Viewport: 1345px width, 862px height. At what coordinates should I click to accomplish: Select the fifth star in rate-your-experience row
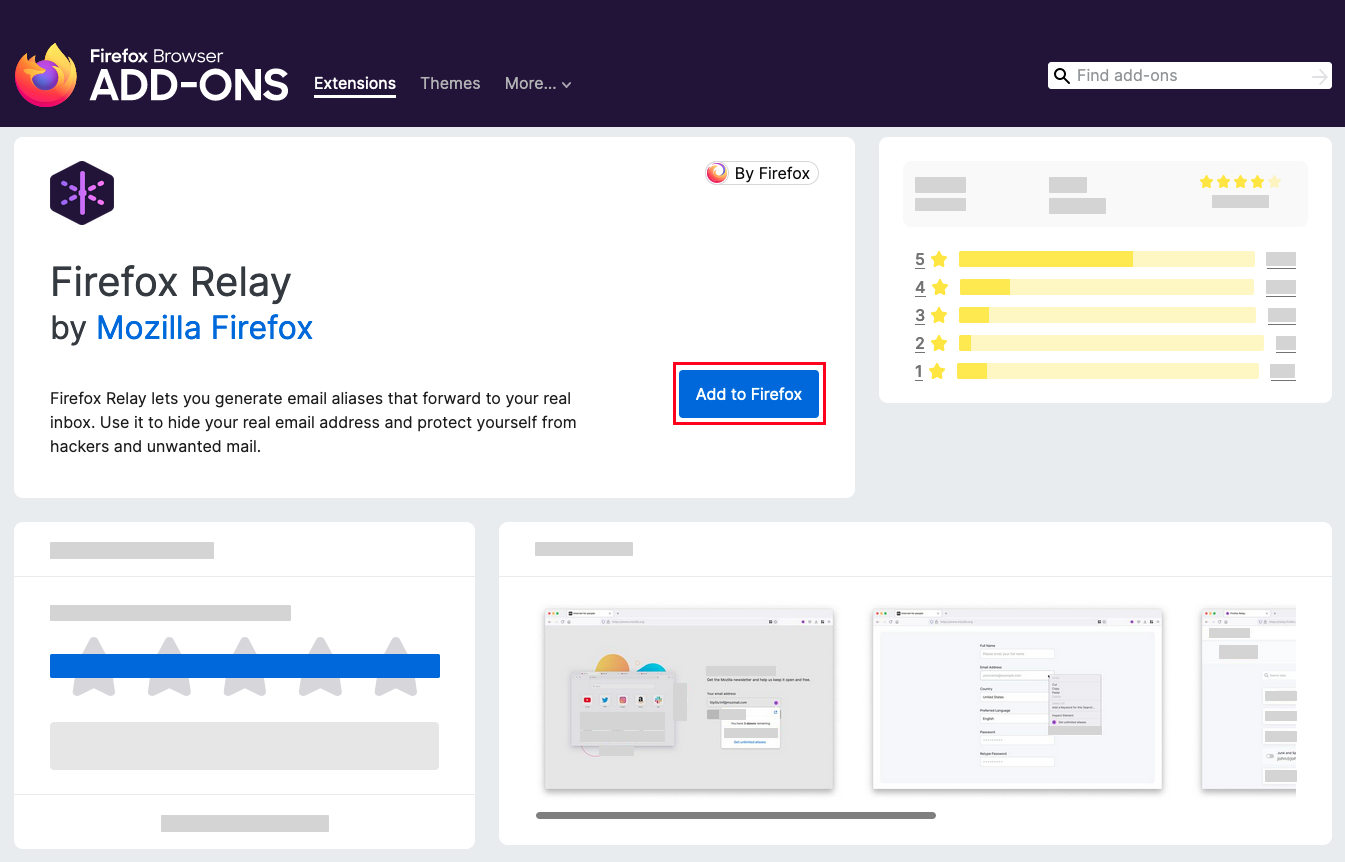click(396, 666)
